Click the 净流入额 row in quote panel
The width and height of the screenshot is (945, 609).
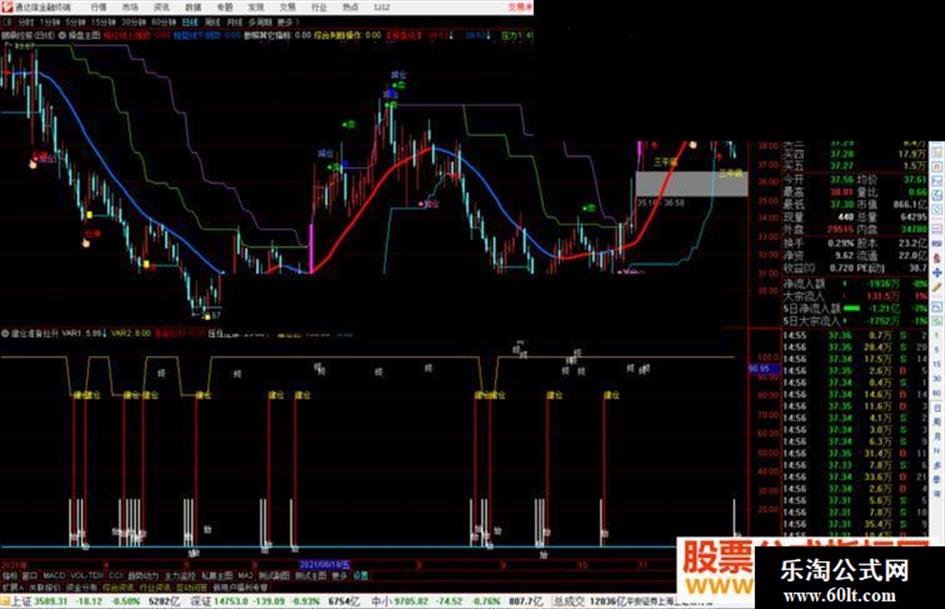(855, 283)
